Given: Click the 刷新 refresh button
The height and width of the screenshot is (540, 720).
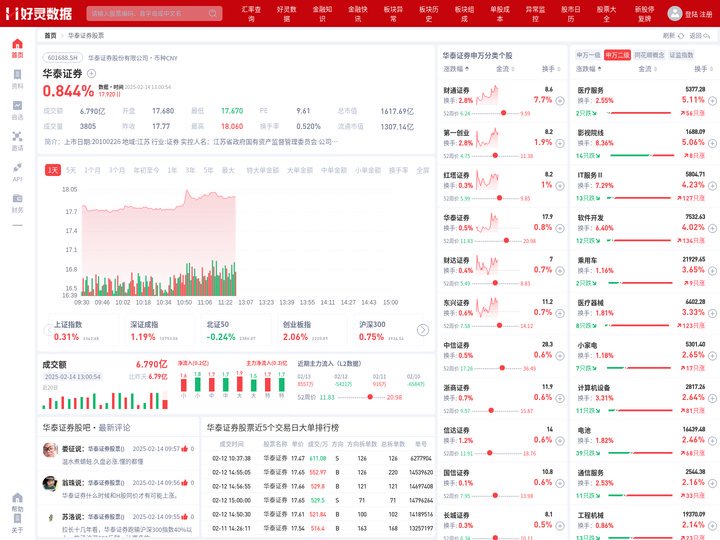Looking at the screenshot, I should tap(673, 35).
